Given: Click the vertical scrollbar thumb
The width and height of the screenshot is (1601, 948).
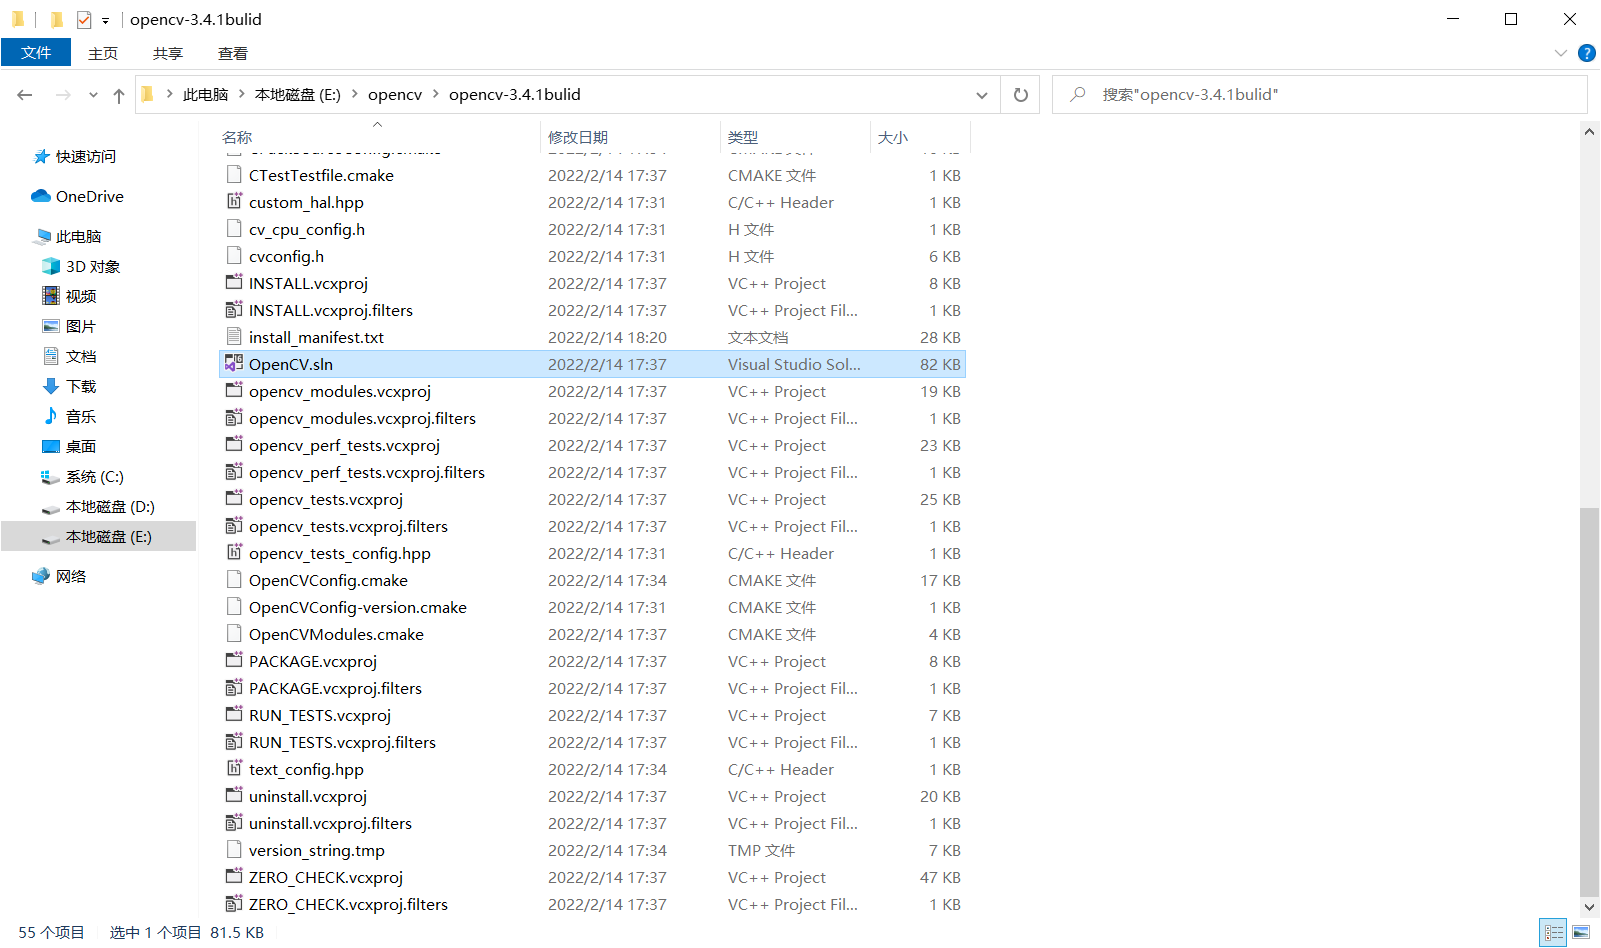Looking at the screenshot, I should pyautogui.click(x=1589, y=702).
